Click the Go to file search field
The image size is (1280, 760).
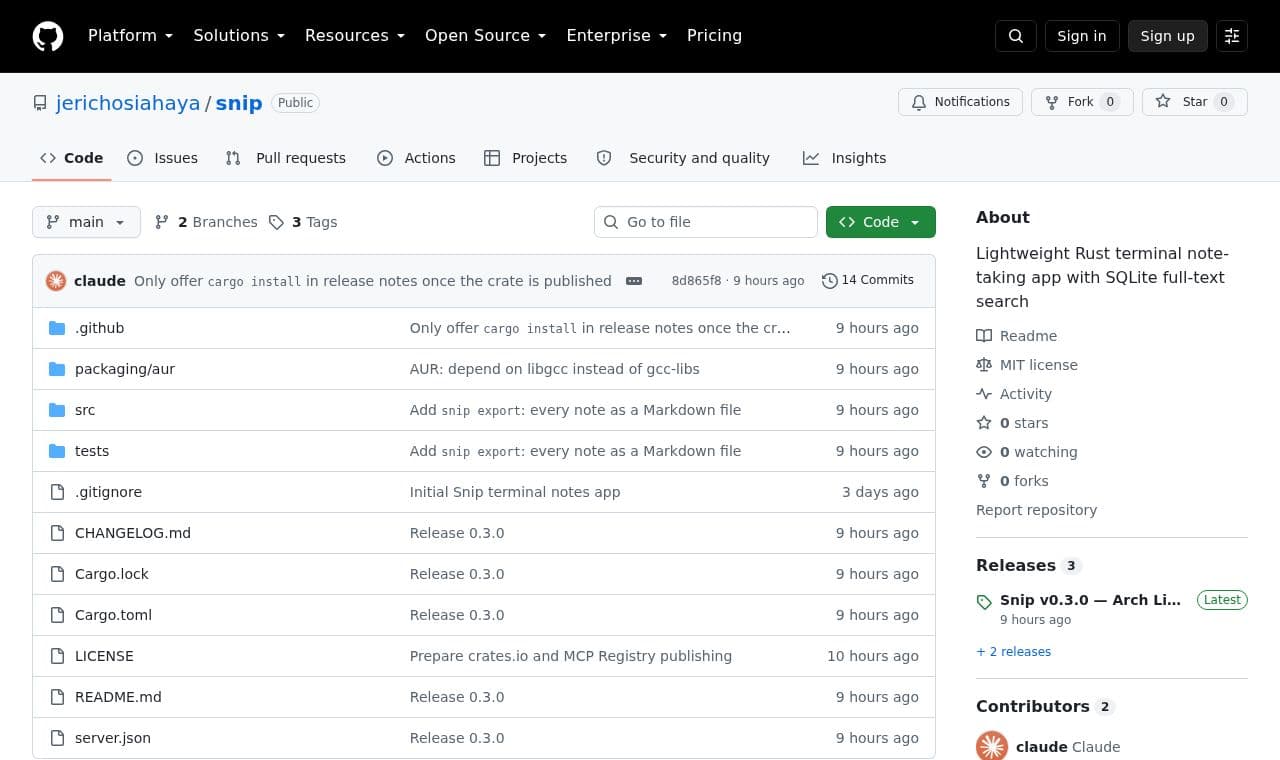[x=706, y=222]
